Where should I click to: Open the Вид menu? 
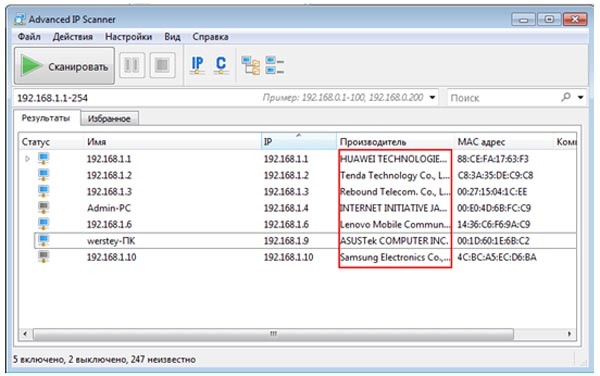[172, 37]
